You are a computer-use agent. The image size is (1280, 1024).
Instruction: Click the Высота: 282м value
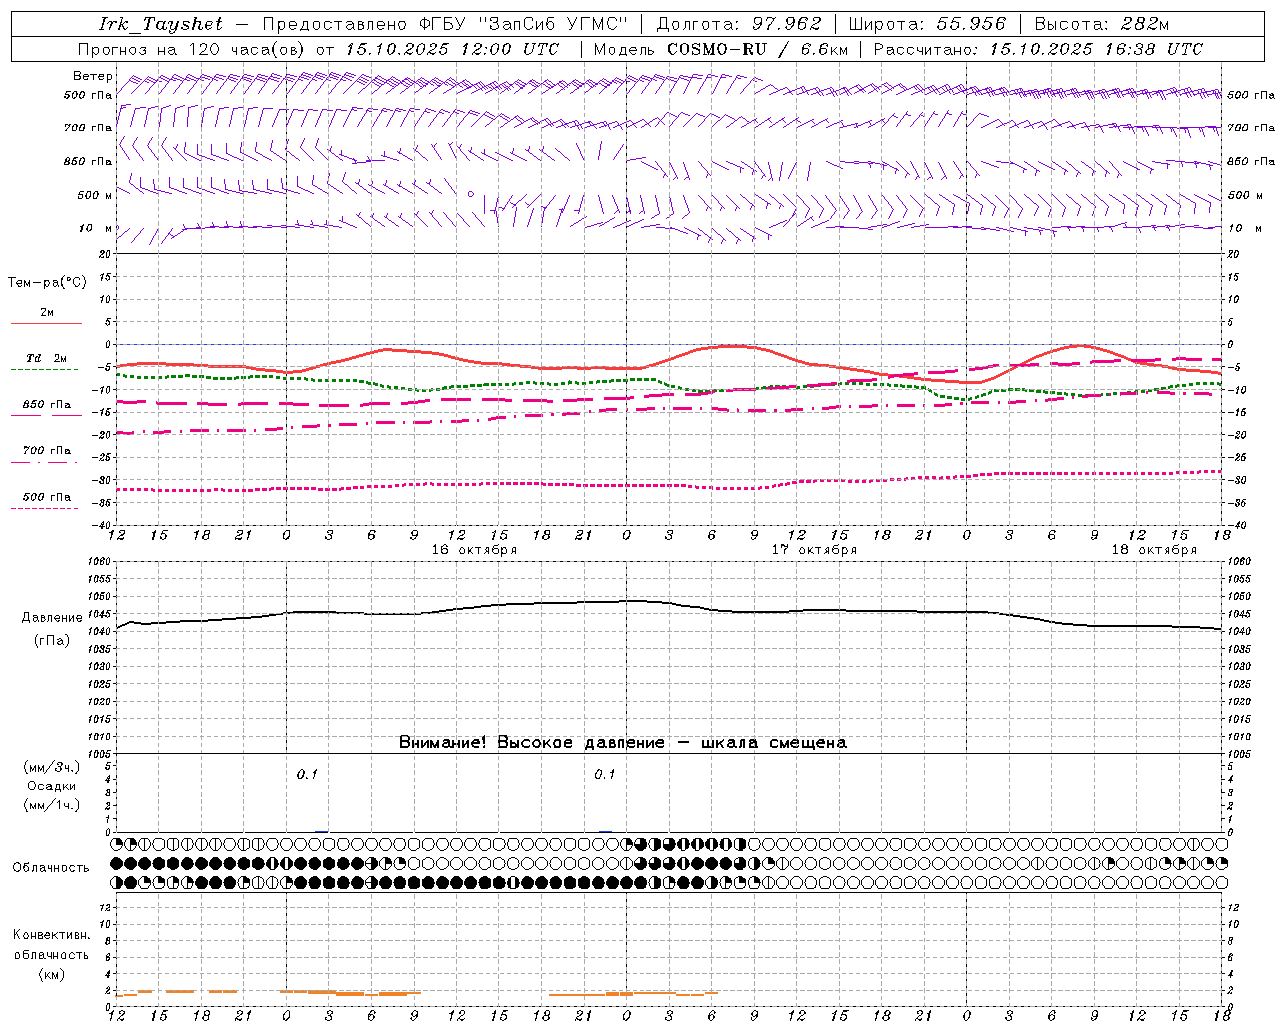pos(1102,24)
